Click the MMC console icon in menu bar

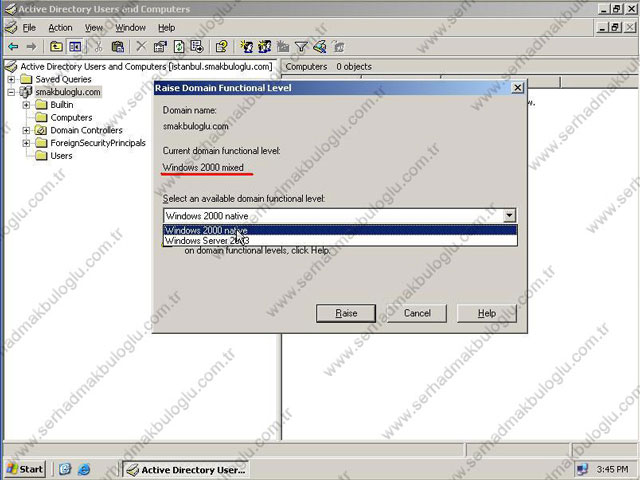click(11, 28)
